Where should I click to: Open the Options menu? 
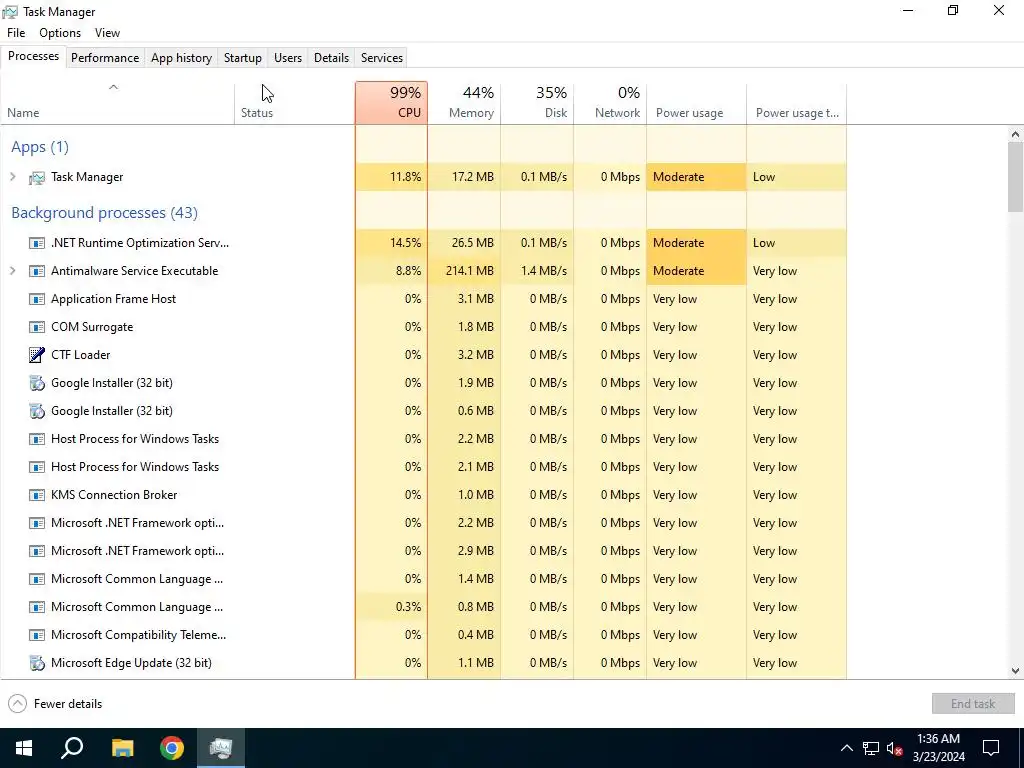(60, 33)
